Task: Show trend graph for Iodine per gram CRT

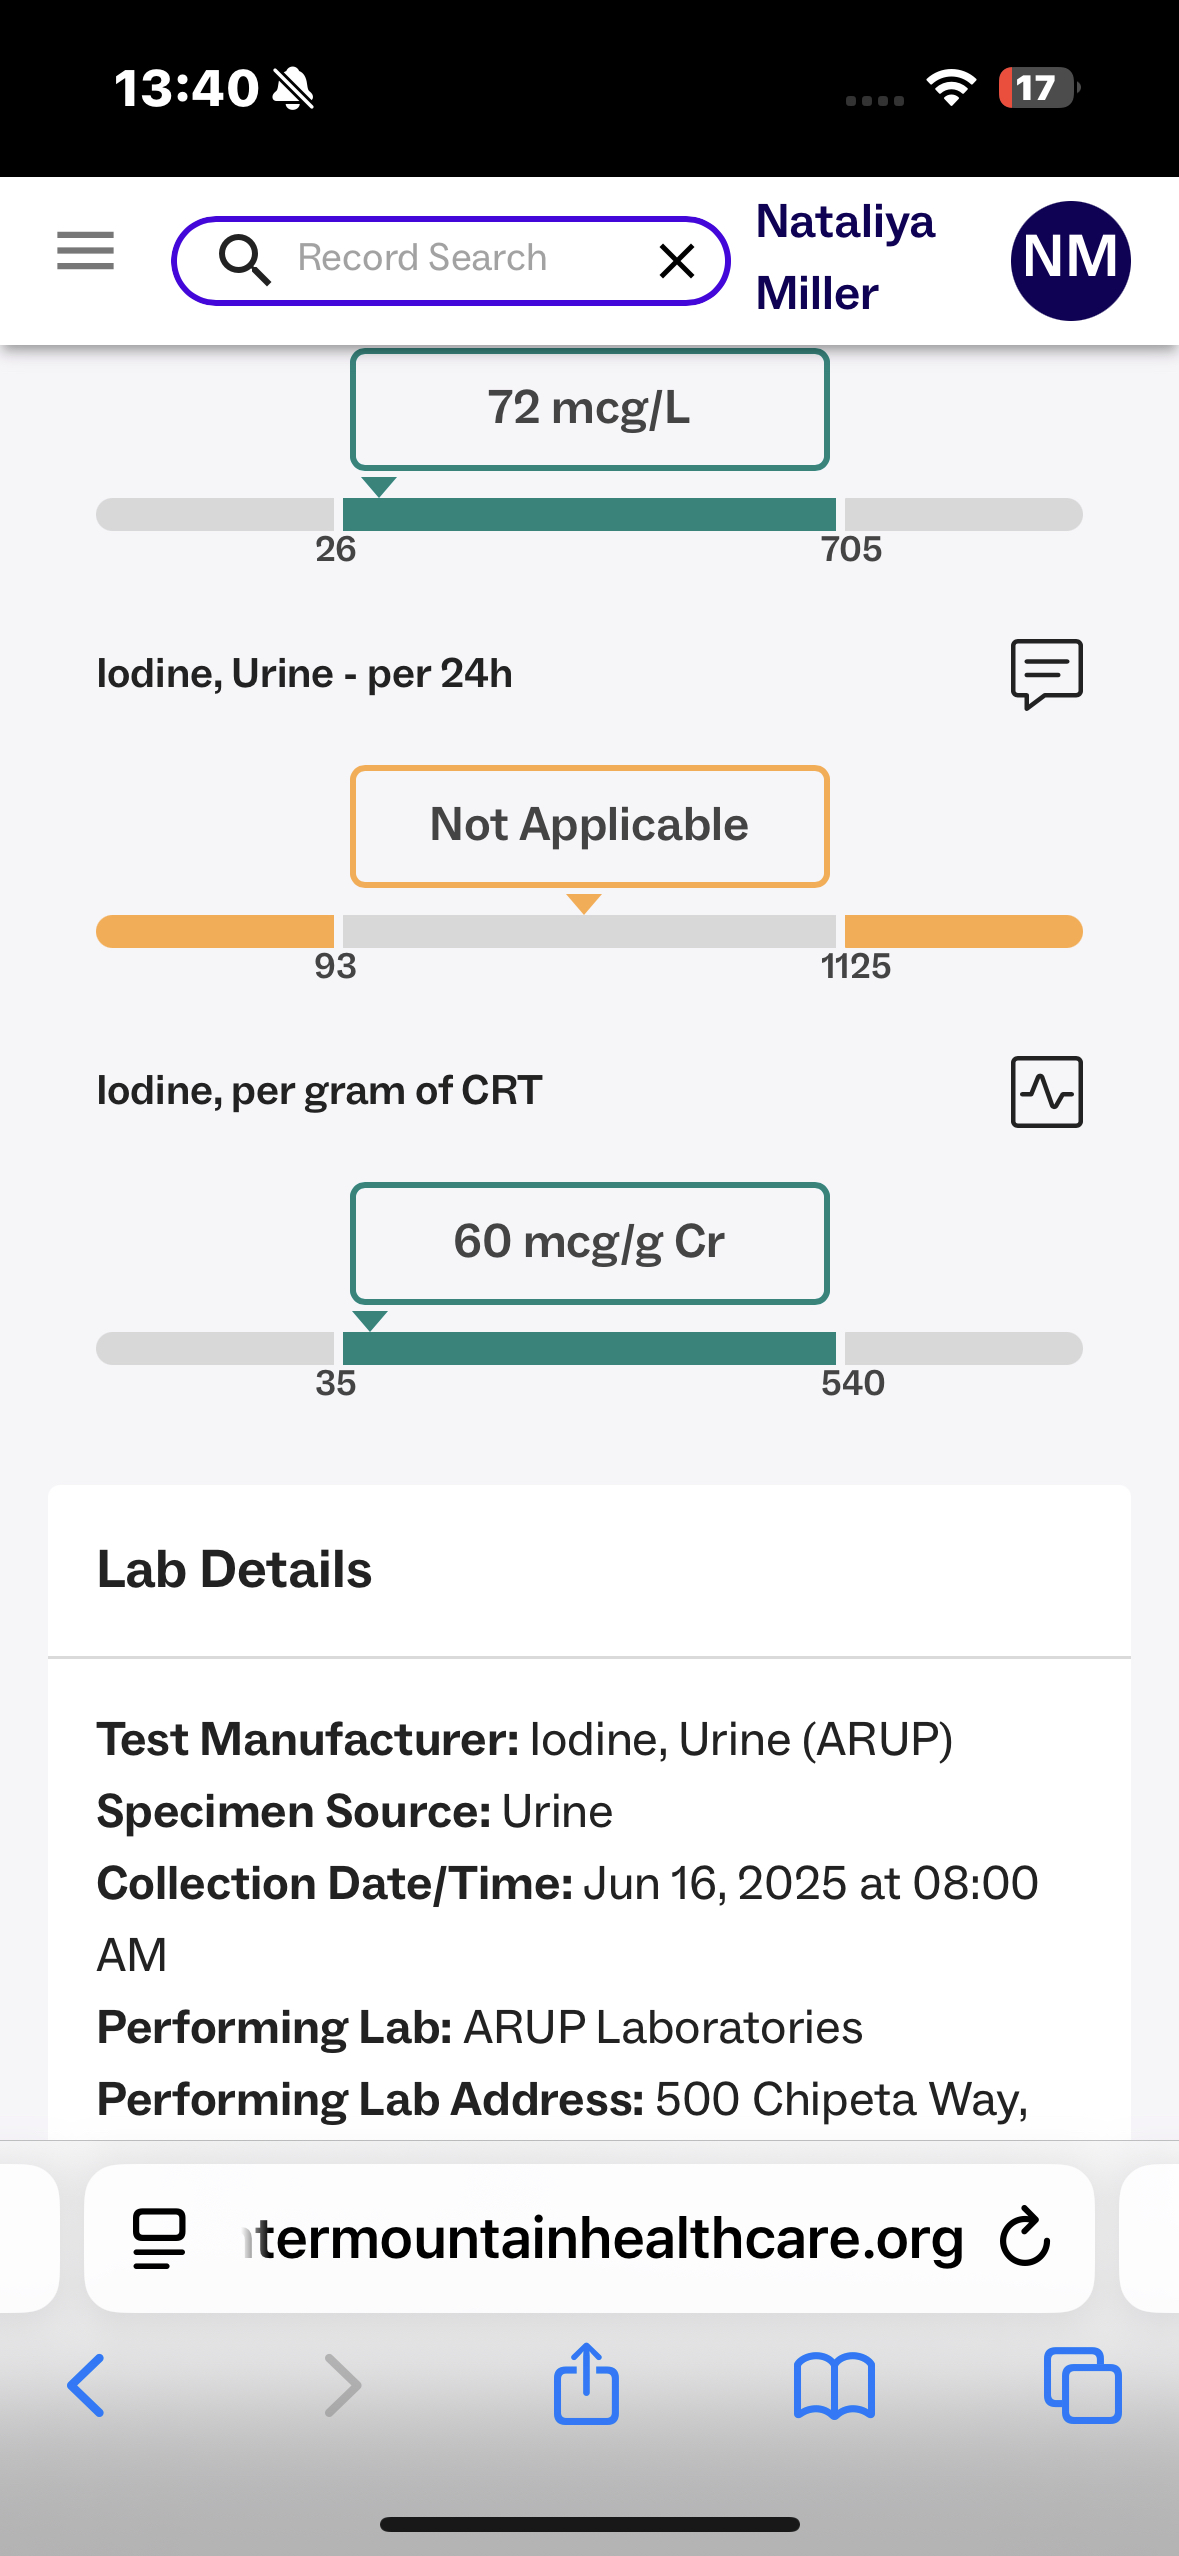Action: [x=1046, y=1091]
